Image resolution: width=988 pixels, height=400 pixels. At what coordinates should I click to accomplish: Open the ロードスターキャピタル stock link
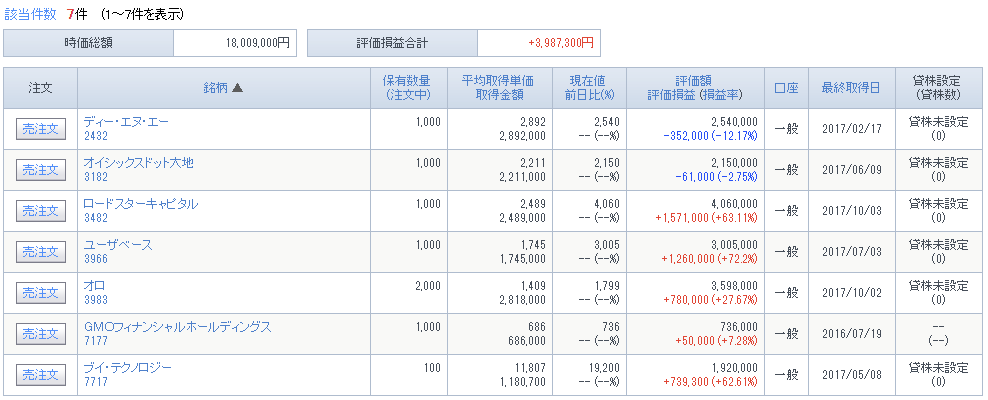141,204
